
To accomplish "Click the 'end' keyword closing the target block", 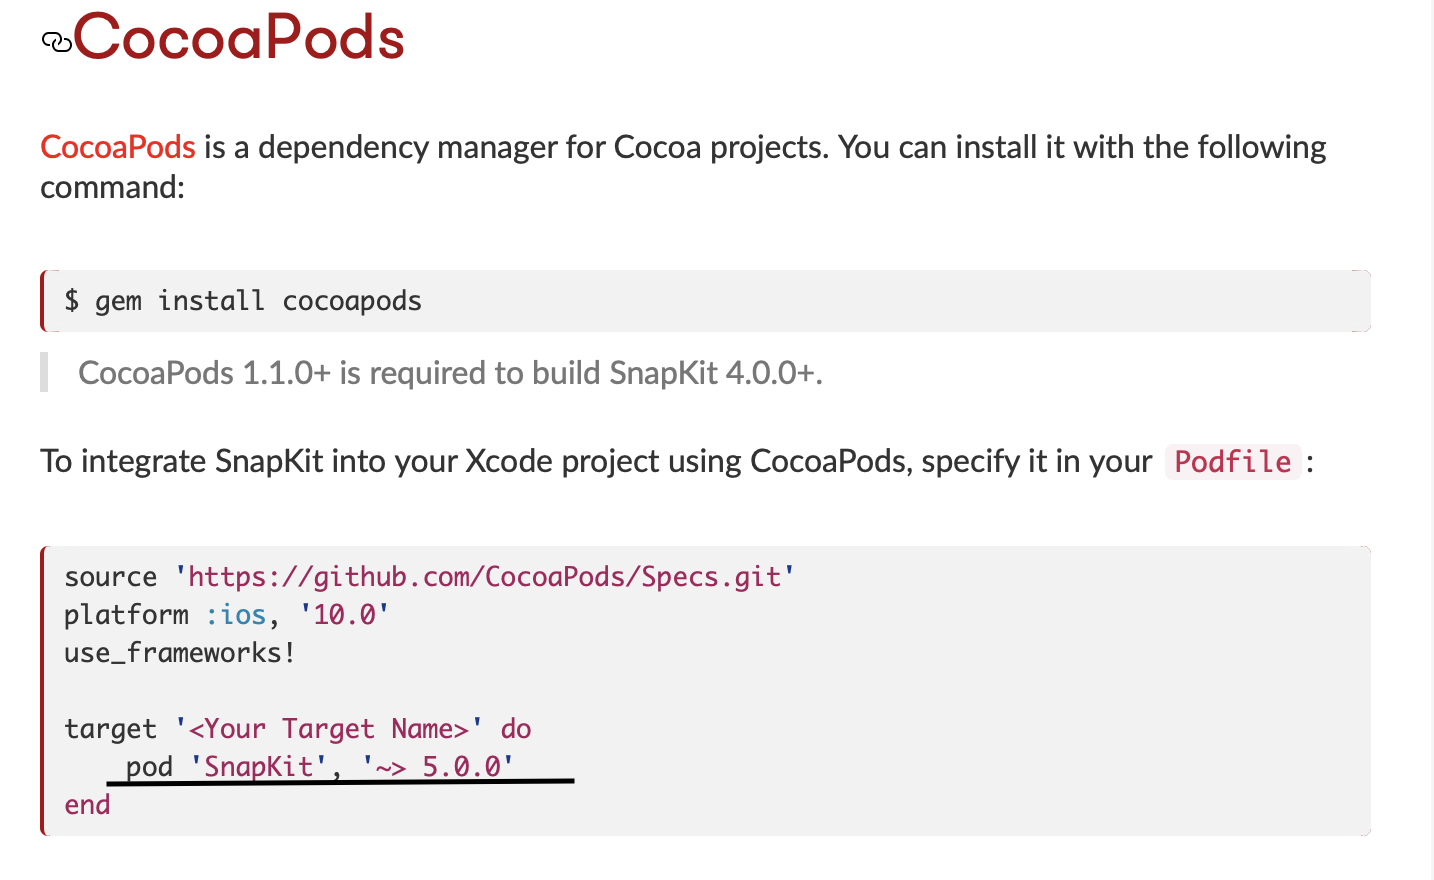I will click(87, 805).
